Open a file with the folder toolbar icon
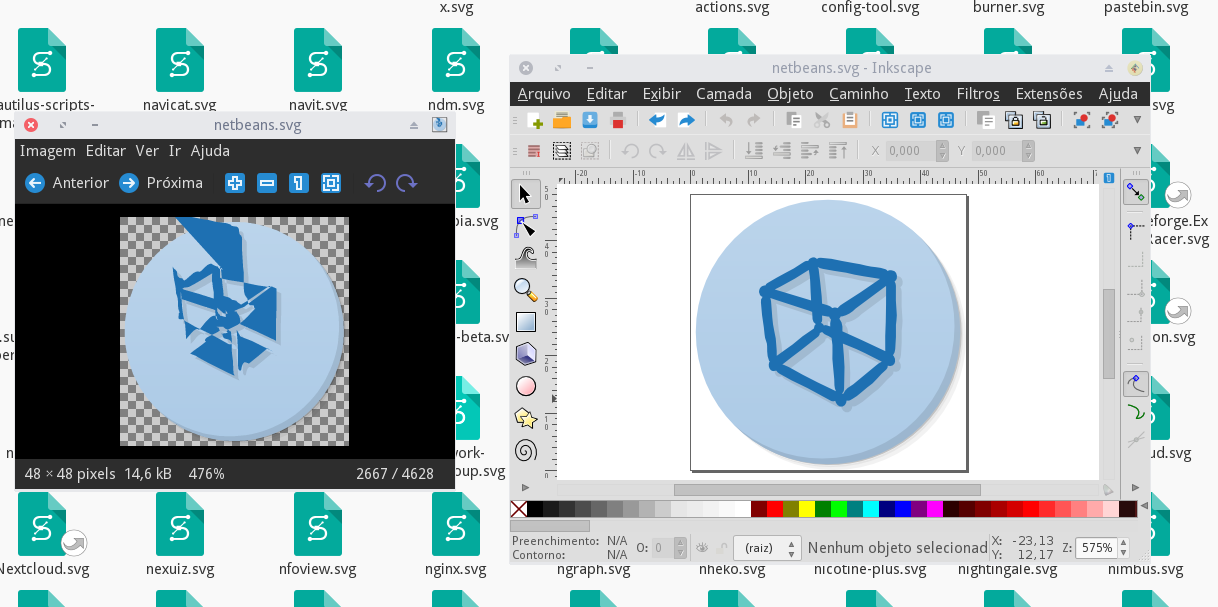Screen dimensions: 1218x607 pyautogui.click(x=561, y=119)
